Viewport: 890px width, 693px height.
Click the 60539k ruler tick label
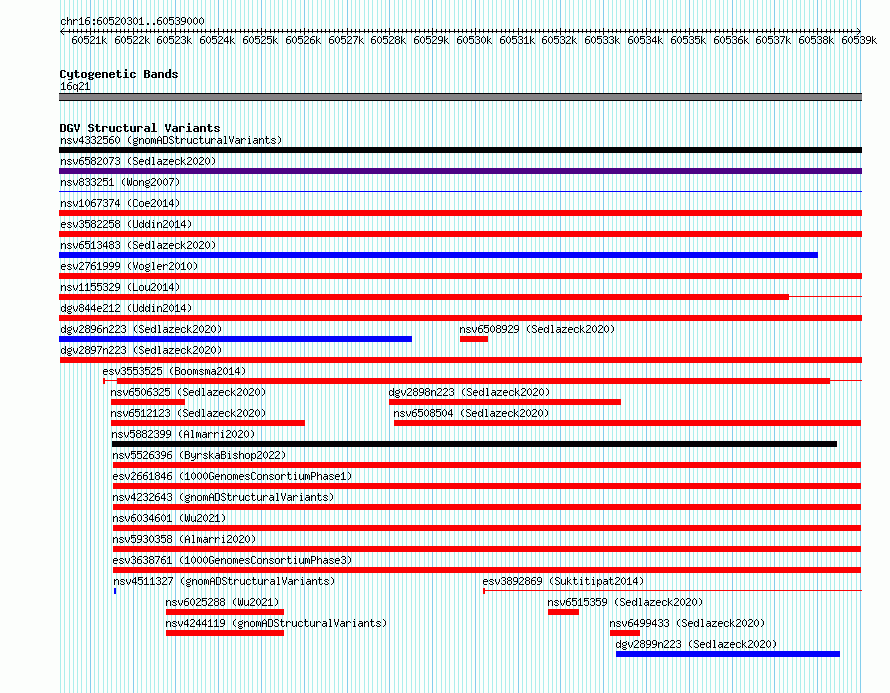point(859,40)
